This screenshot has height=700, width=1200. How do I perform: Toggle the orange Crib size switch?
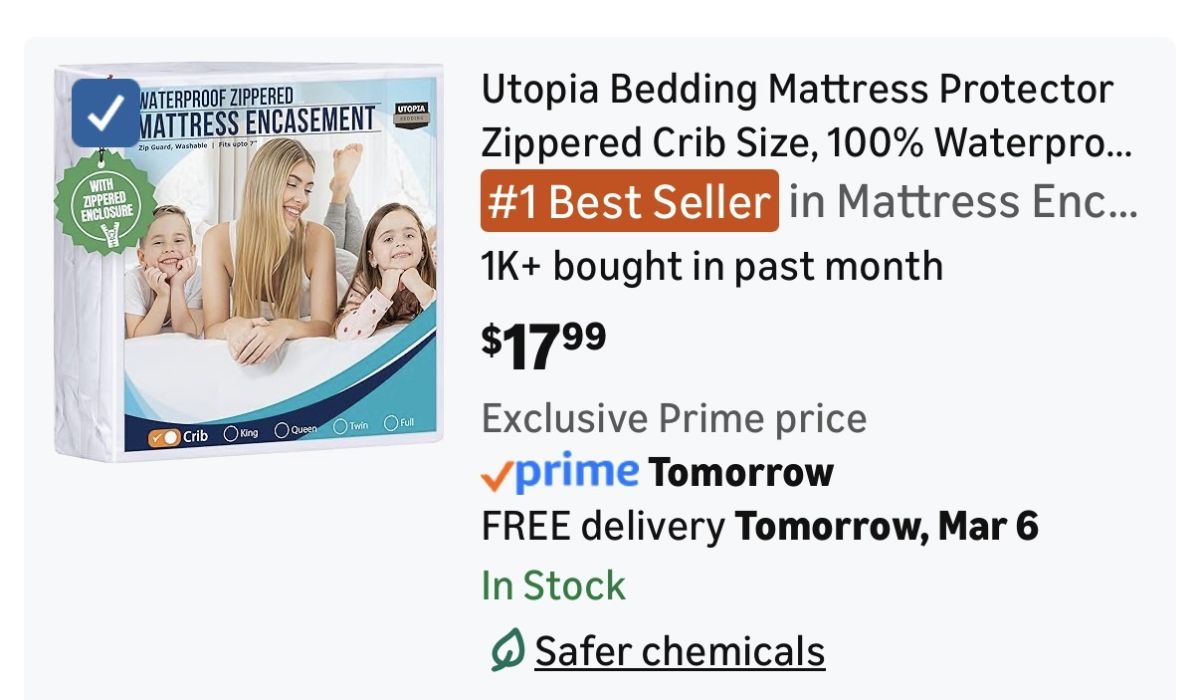163,437
